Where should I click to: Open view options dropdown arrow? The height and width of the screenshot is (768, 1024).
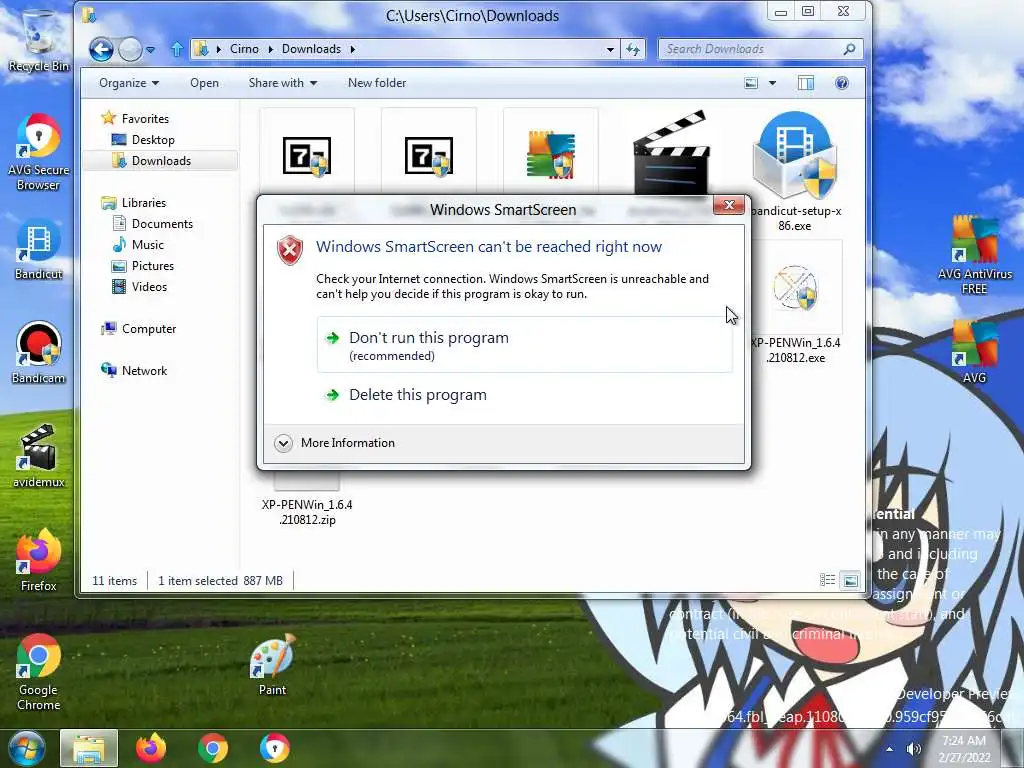[x=773, y=83]
